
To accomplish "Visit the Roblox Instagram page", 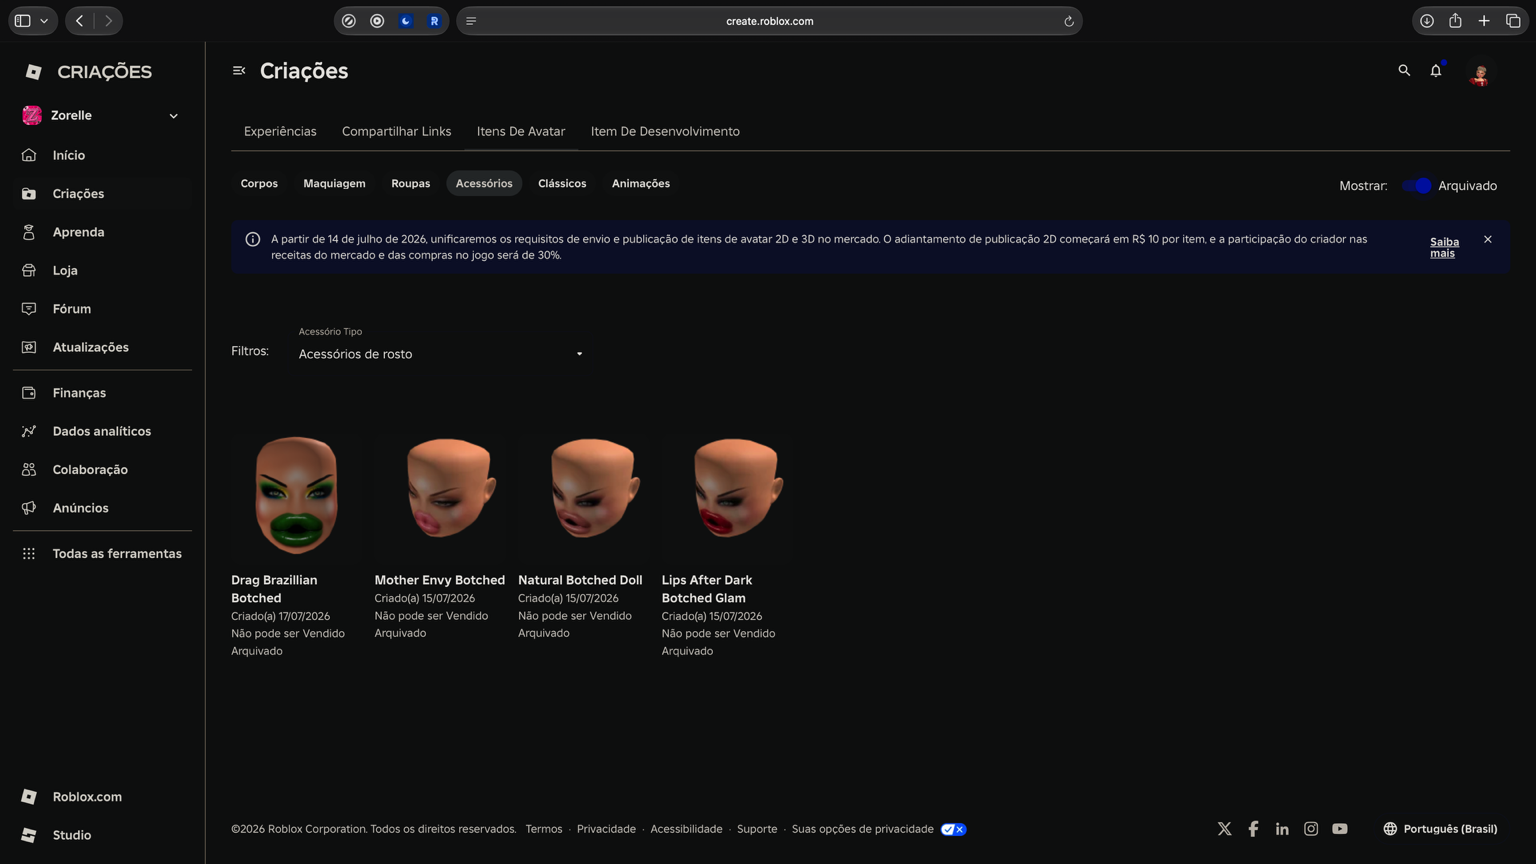I will pyautogui.click(x=1311, y=829).
